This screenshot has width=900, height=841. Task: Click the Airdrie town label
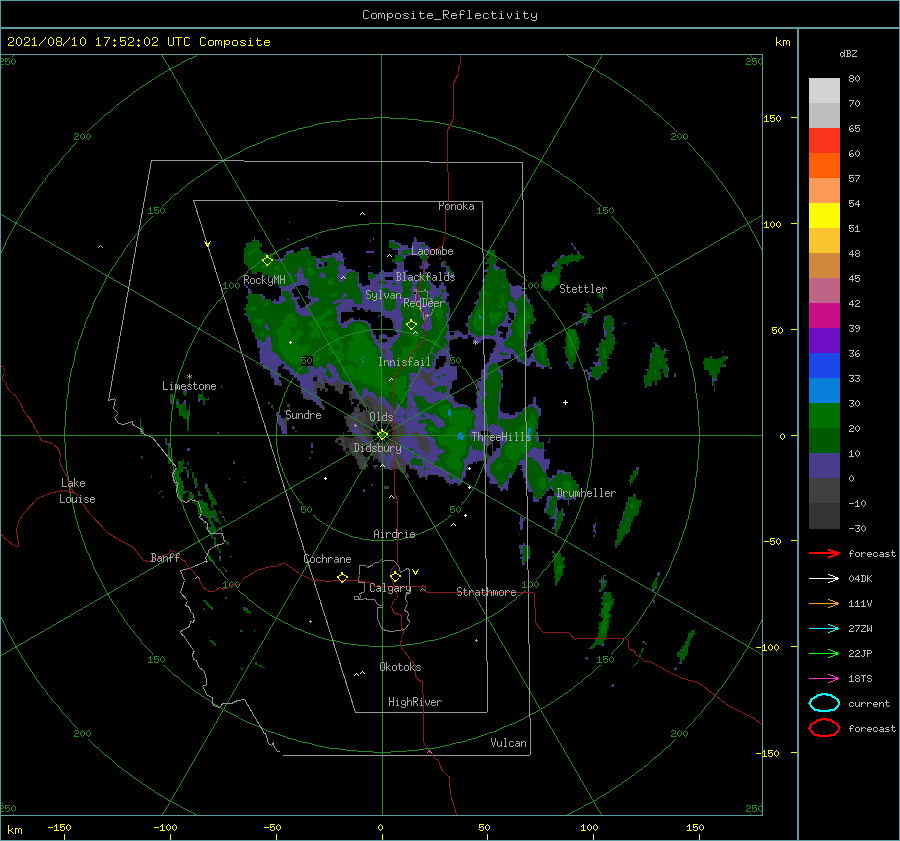394,534
